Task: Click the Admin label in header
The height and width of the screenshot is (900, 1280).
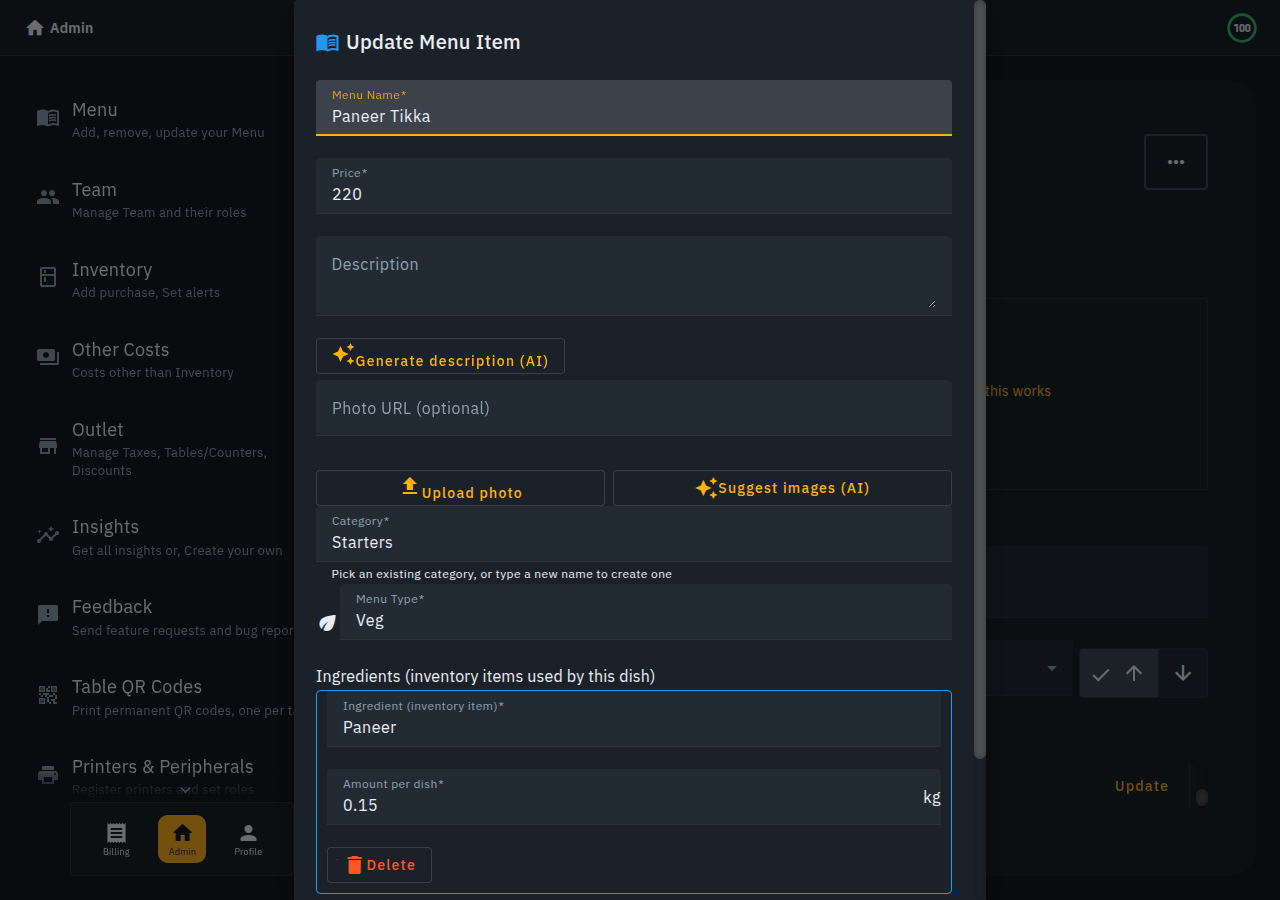Action: pos(72,28)
